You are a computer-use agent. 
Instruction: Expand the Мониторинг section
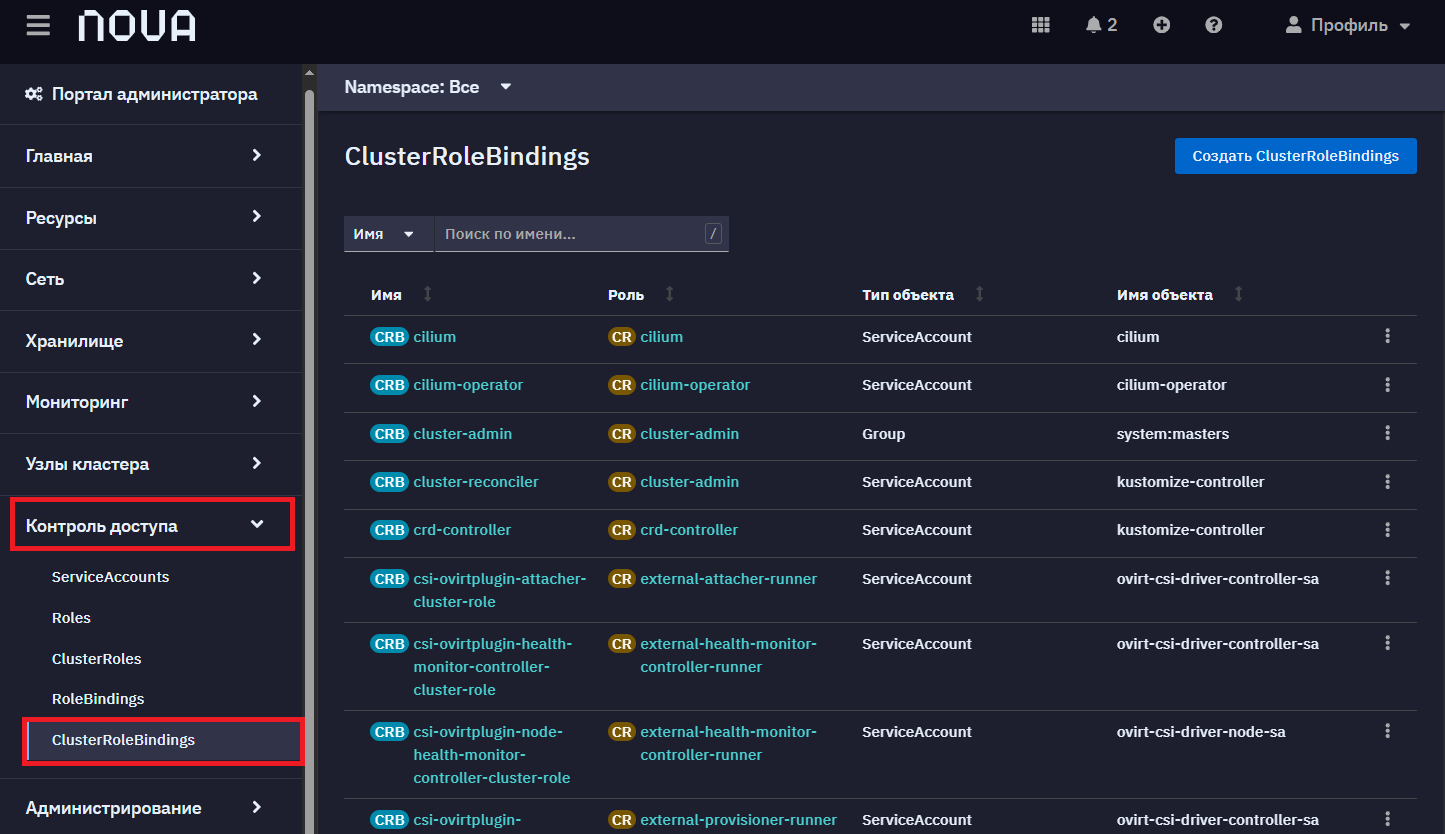point(151,402)
